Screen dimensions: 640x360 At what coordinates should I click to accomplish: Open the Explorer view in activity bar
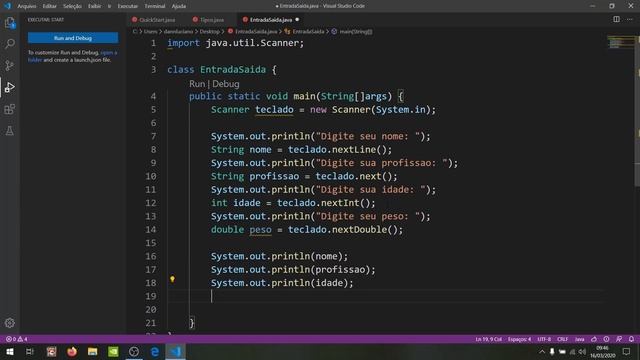[x=10, y=22]
